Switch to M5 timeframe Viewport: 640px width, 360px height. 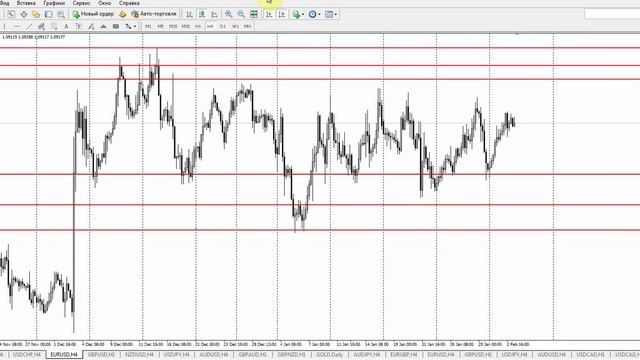tap(160, 26)
